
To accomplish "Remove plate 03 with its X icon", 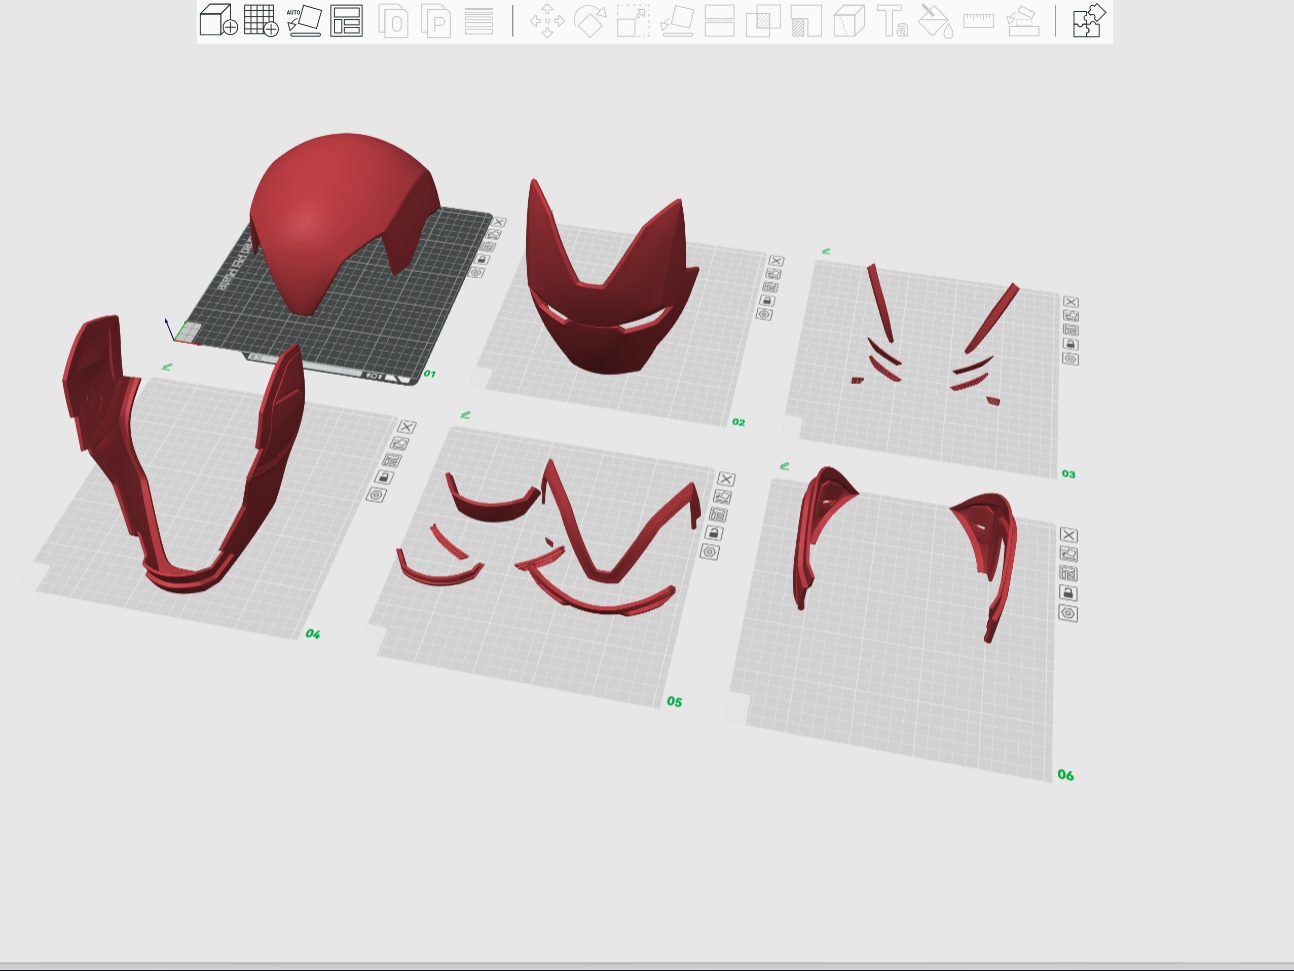I will point(1071,302).
